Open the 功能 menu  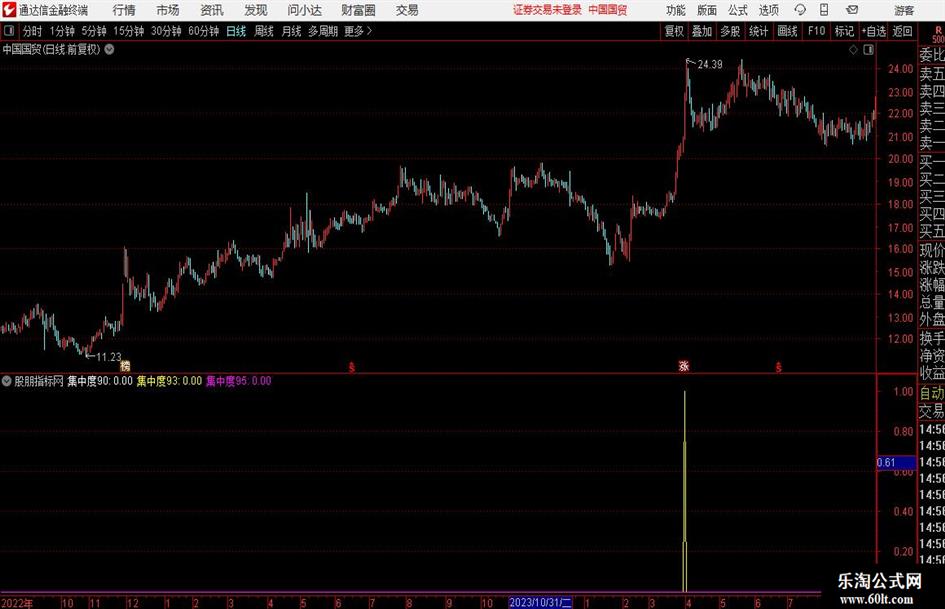[x=676, y=10]
